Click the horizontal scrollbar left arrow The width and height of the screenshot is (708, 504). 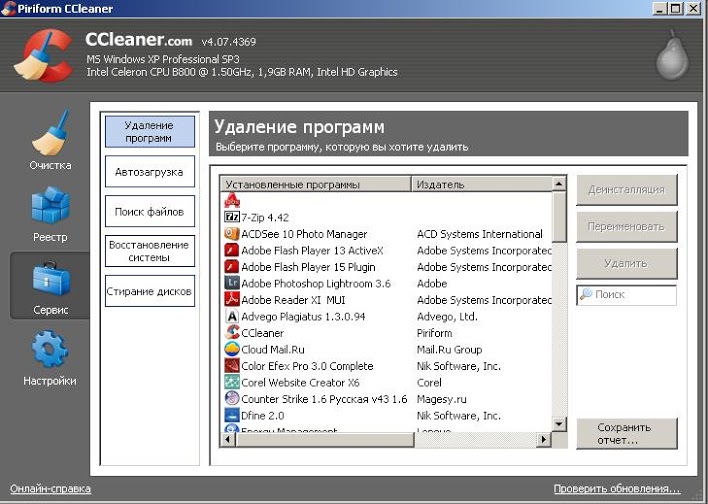point(228,439)
